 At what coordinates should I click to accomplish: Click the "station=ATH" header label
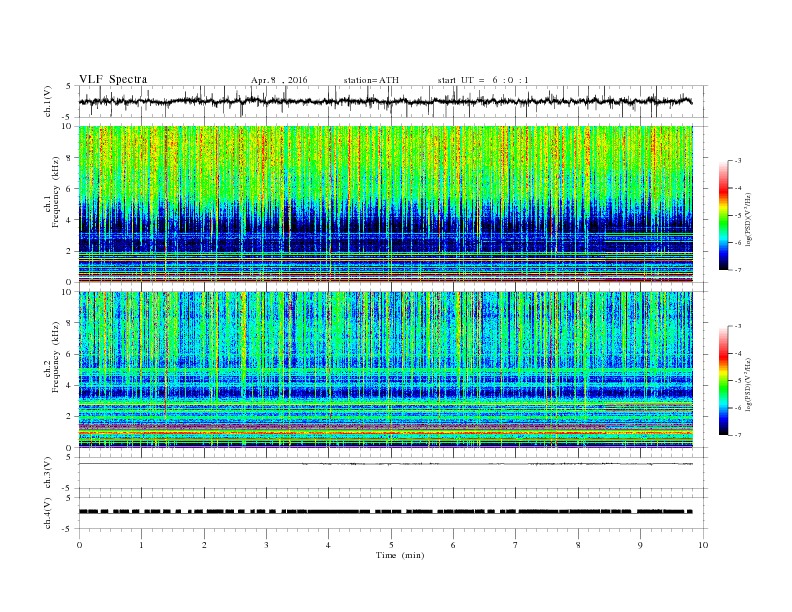[x=371, y=80]
